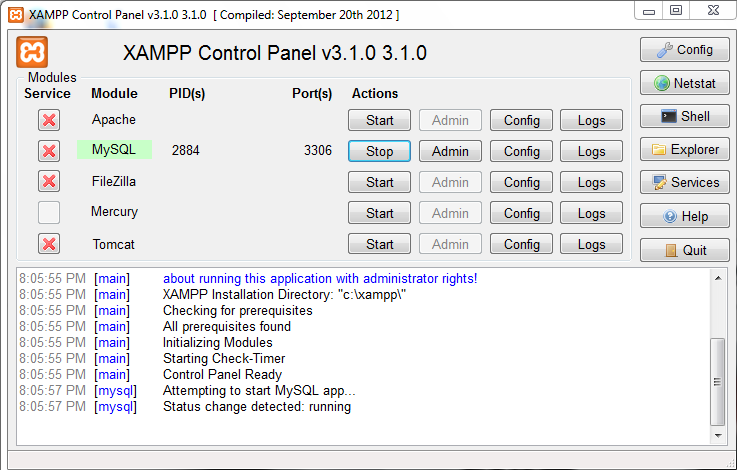Click the 'Control Panel Ready' log line
The width and height of the screenshot is (737, 470).
coord(222,375)
